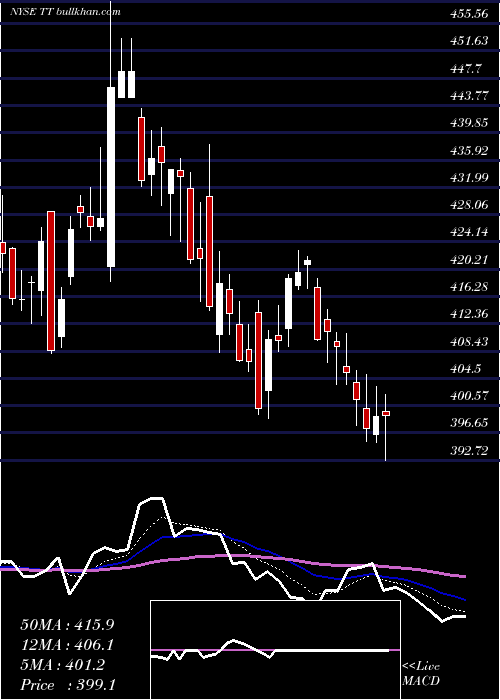This screenshot has height=700, width=500.
Task: Click the 447.7 price axis label
Action: click(466, 68)
